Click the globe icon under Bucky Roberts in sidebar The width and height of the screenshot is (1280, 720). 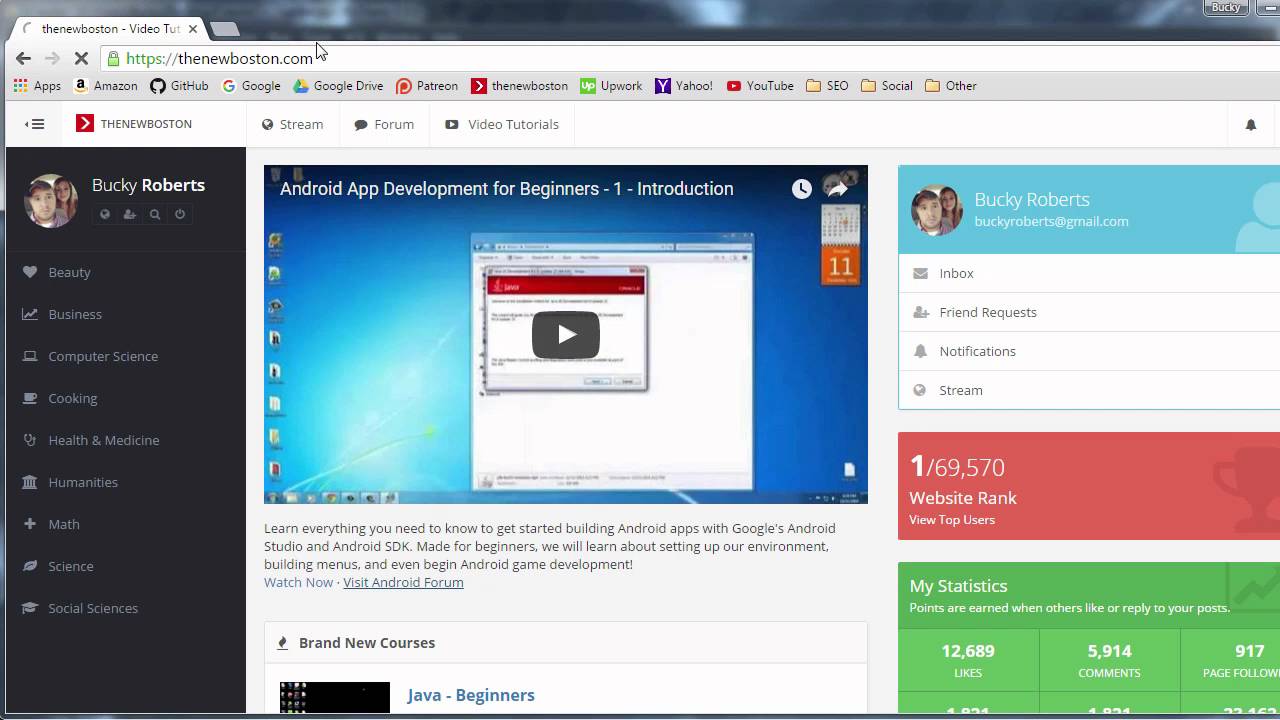(105, 214)
